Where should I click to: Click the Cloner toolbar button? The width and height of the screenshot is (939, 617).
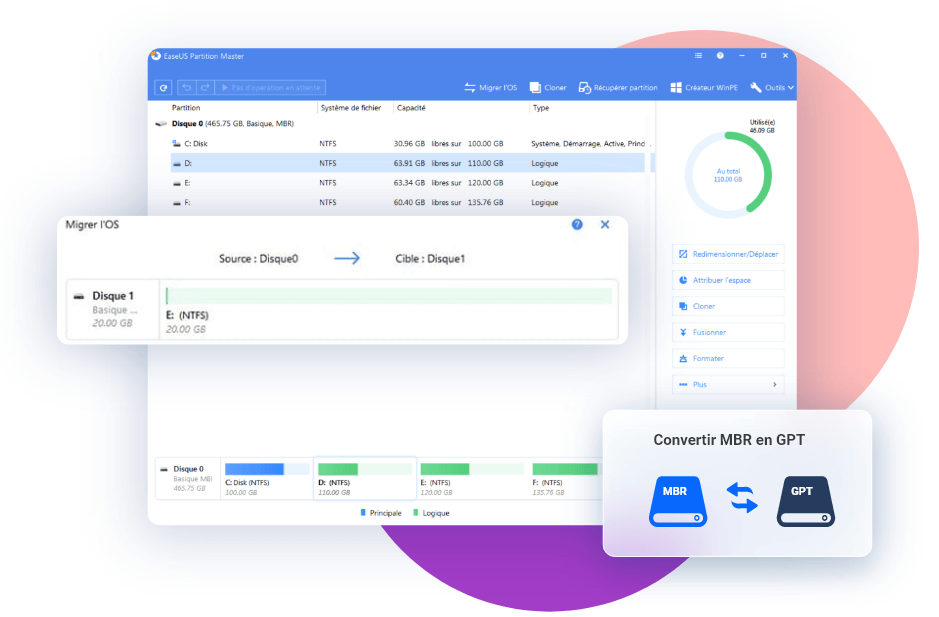point(548,88)
